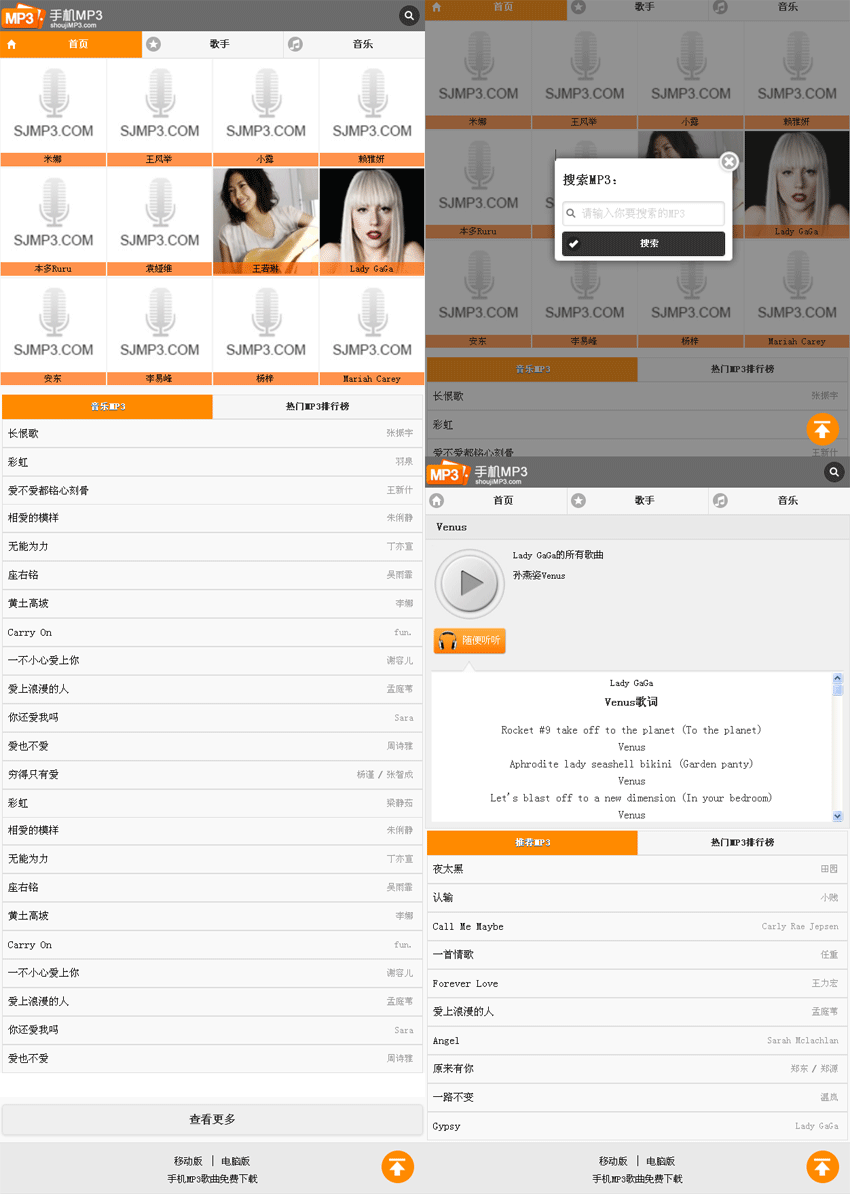Click the 手机MP3 logo on the Venus page
Viewport: 850px width, 1194px height.
(478, 473)
